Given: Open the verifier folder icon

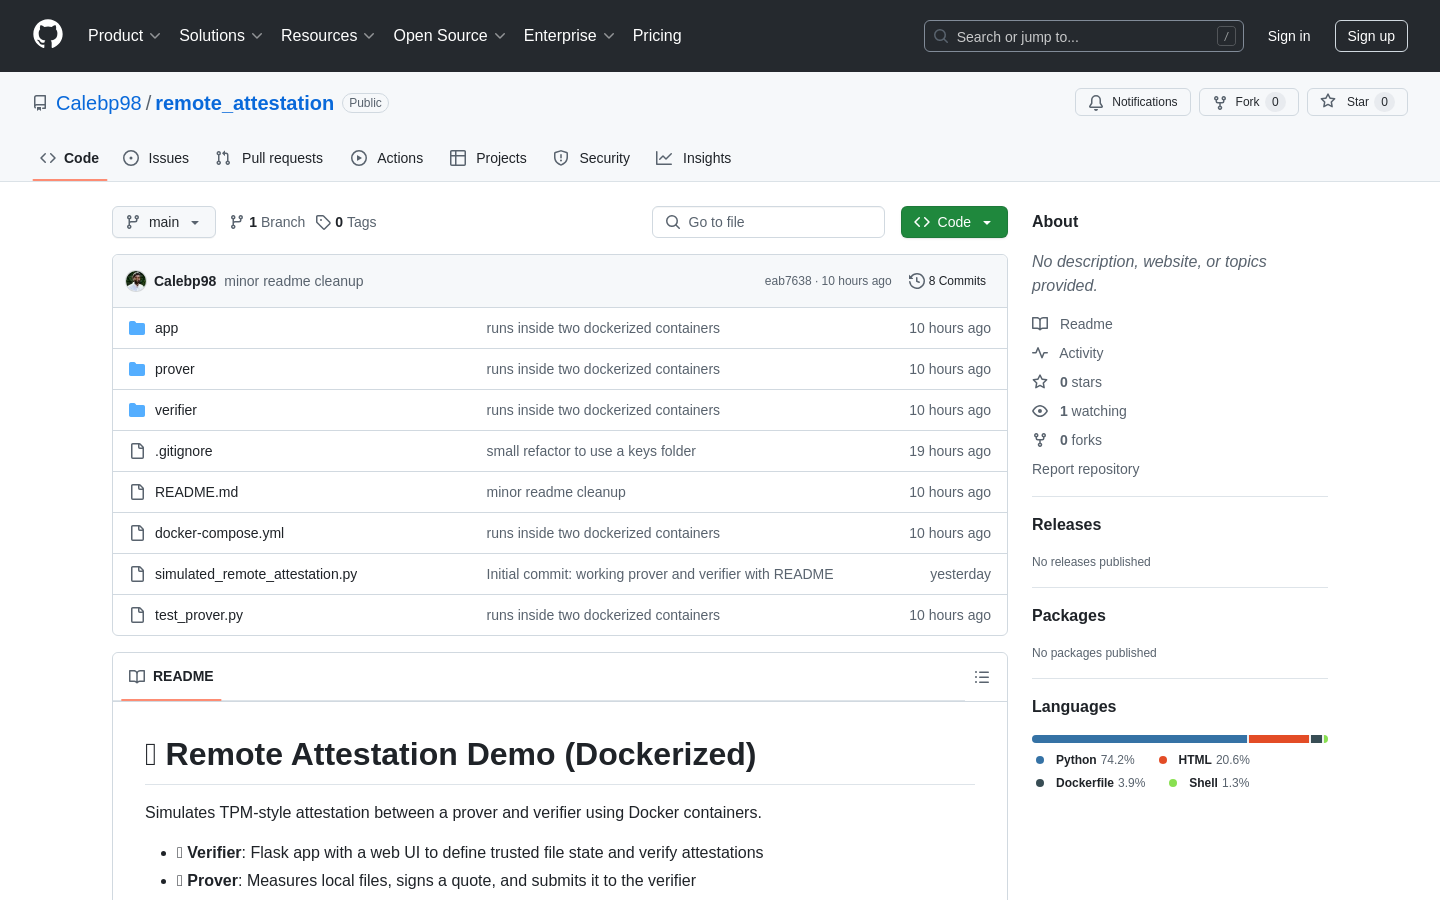Looking at the screenshot, I should pos(137,410).
